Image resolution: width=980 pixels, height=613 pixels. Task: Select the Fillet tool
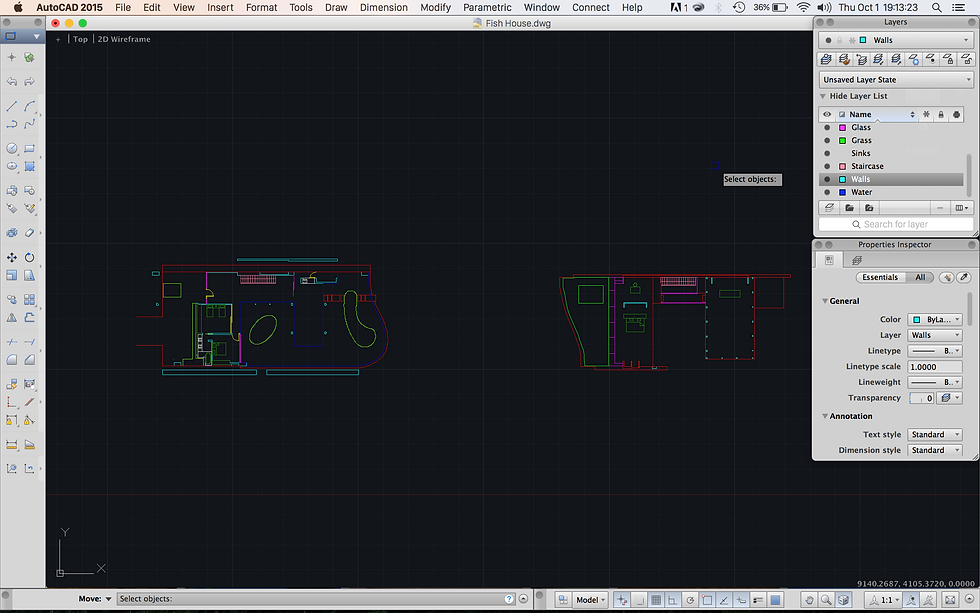pyautogui.click(x=11, y=360)
